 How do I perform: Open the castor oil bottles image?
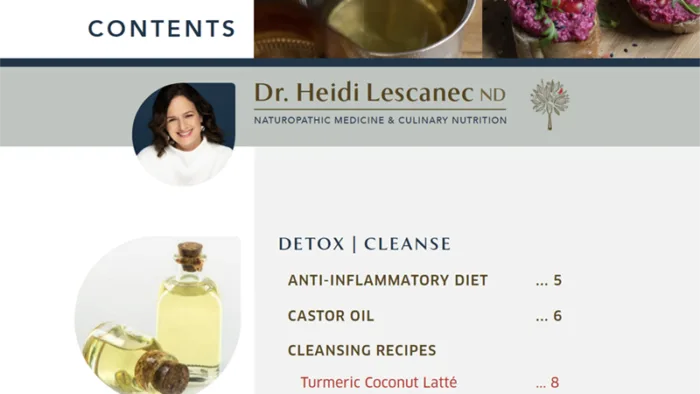(x=158, y=315)
